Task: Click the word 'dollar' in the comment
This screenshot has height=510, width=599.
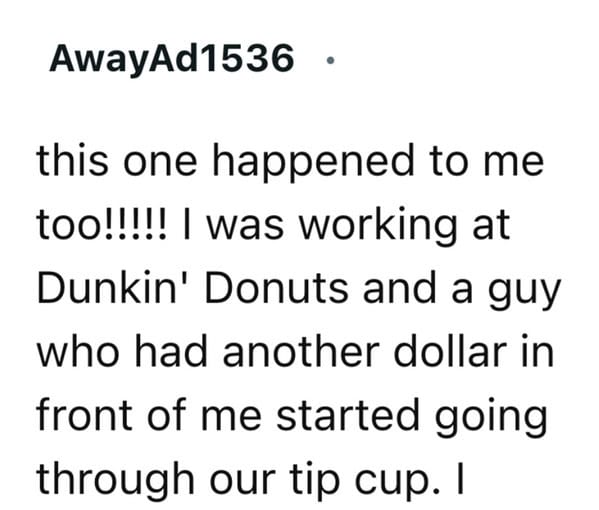Action: (x=450, y=351)
